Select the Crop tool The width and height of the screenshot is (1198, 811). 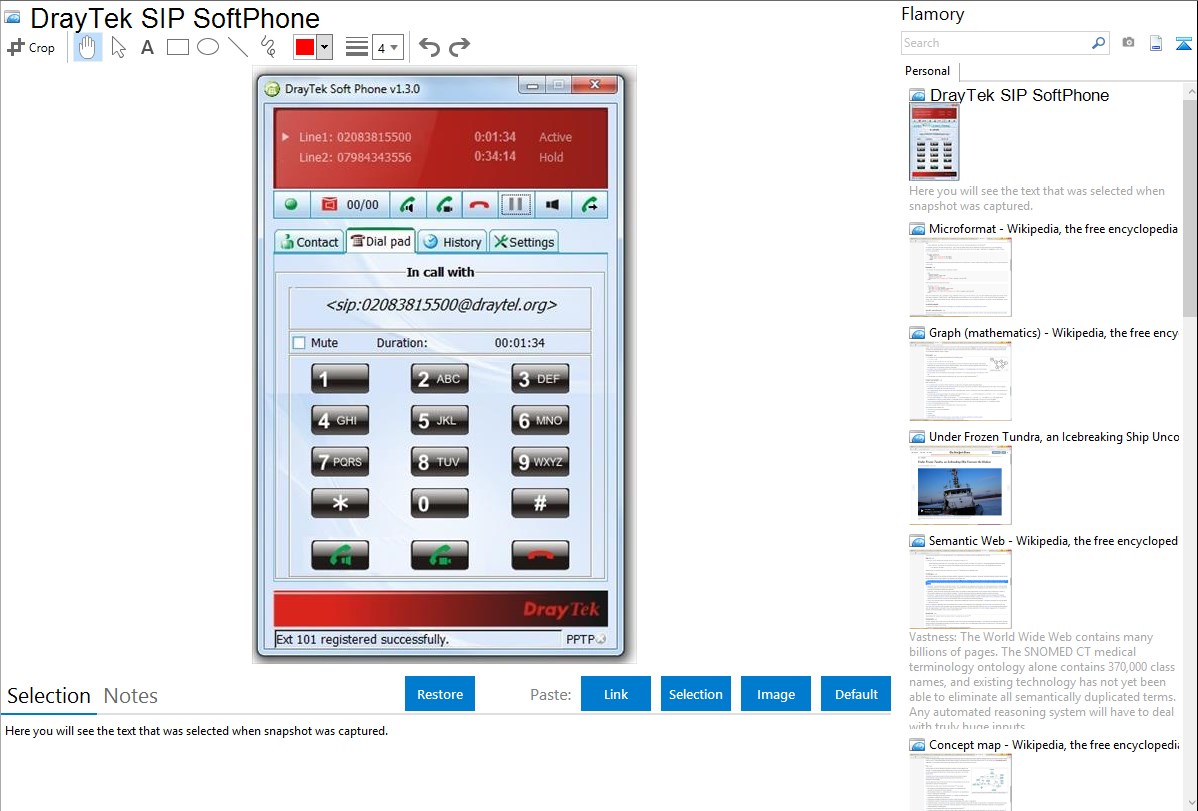click(x=31, y=47)
